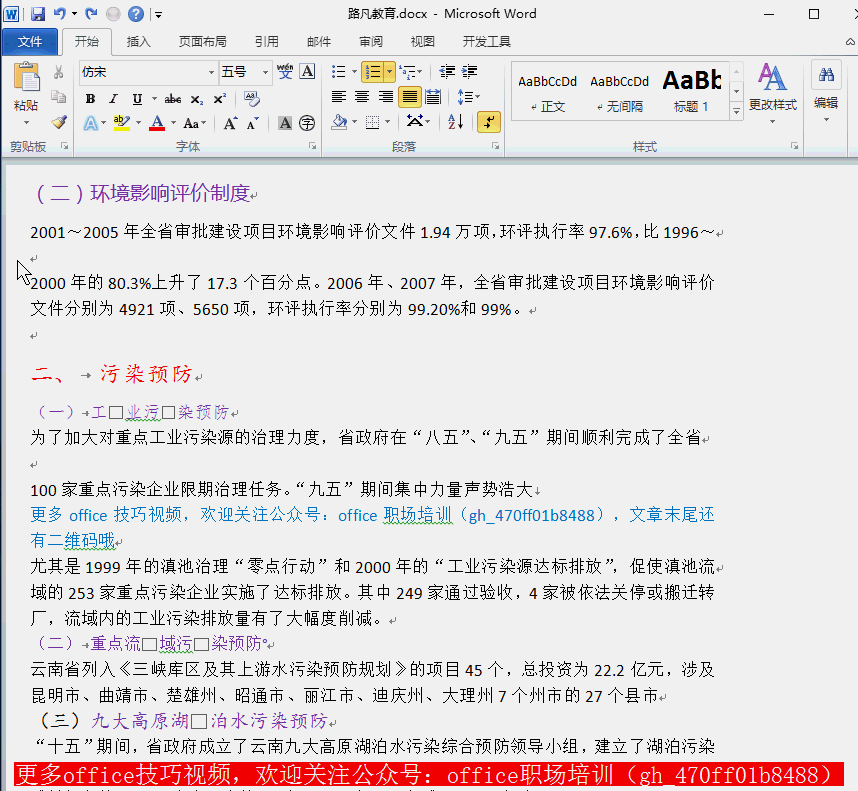Toggle italic formatting

pyautogui.click(x=113, y=98)
